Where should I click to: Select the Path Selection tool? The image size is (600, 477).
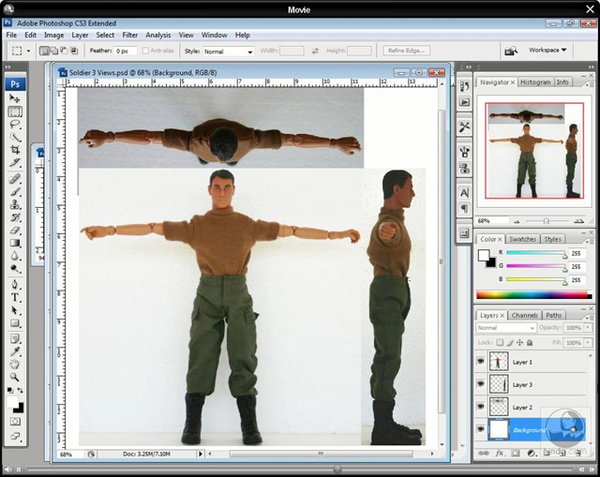(x=15, y=310)
